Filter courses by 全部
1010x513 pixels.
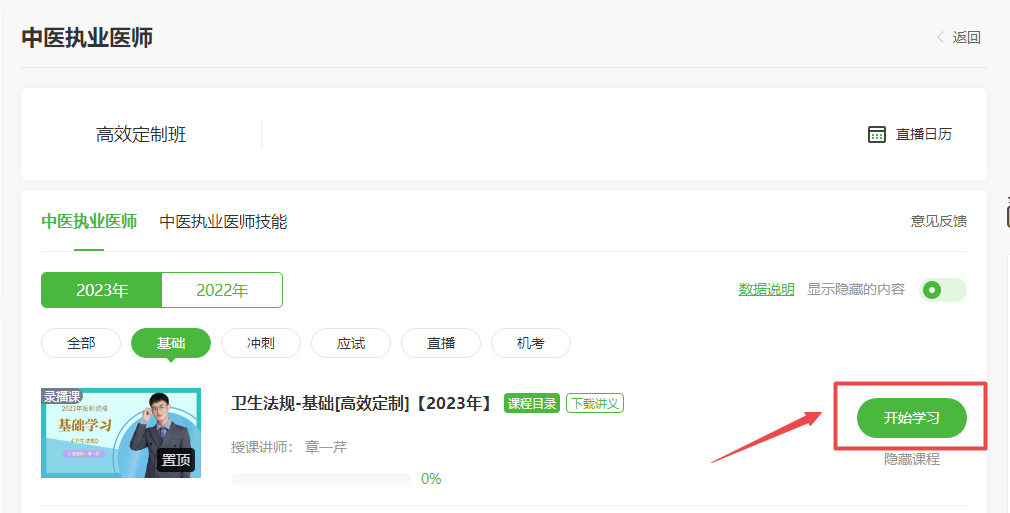(x=81, y=343)
